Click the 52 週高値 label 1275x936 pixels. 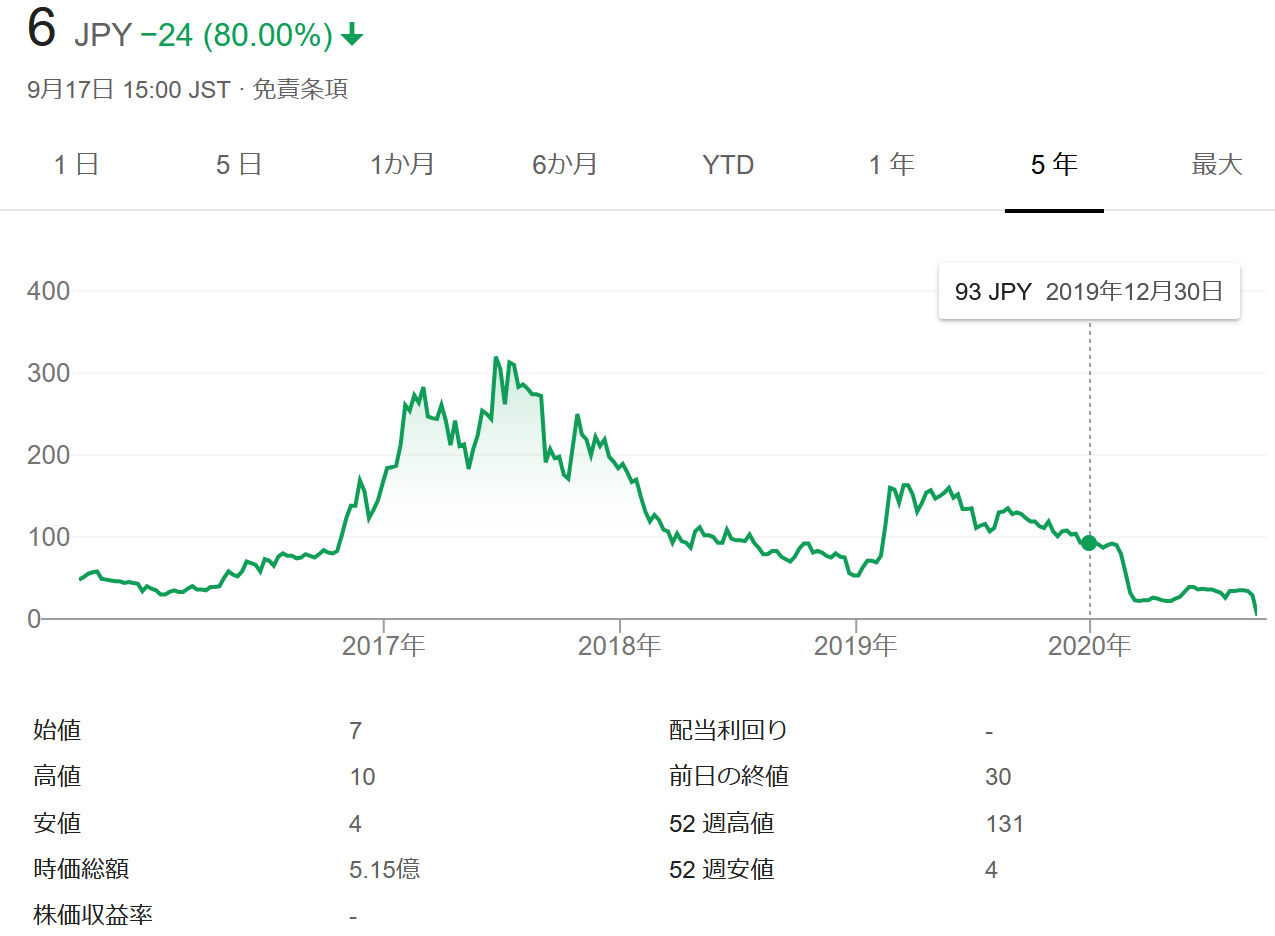[x=721, y=823]
